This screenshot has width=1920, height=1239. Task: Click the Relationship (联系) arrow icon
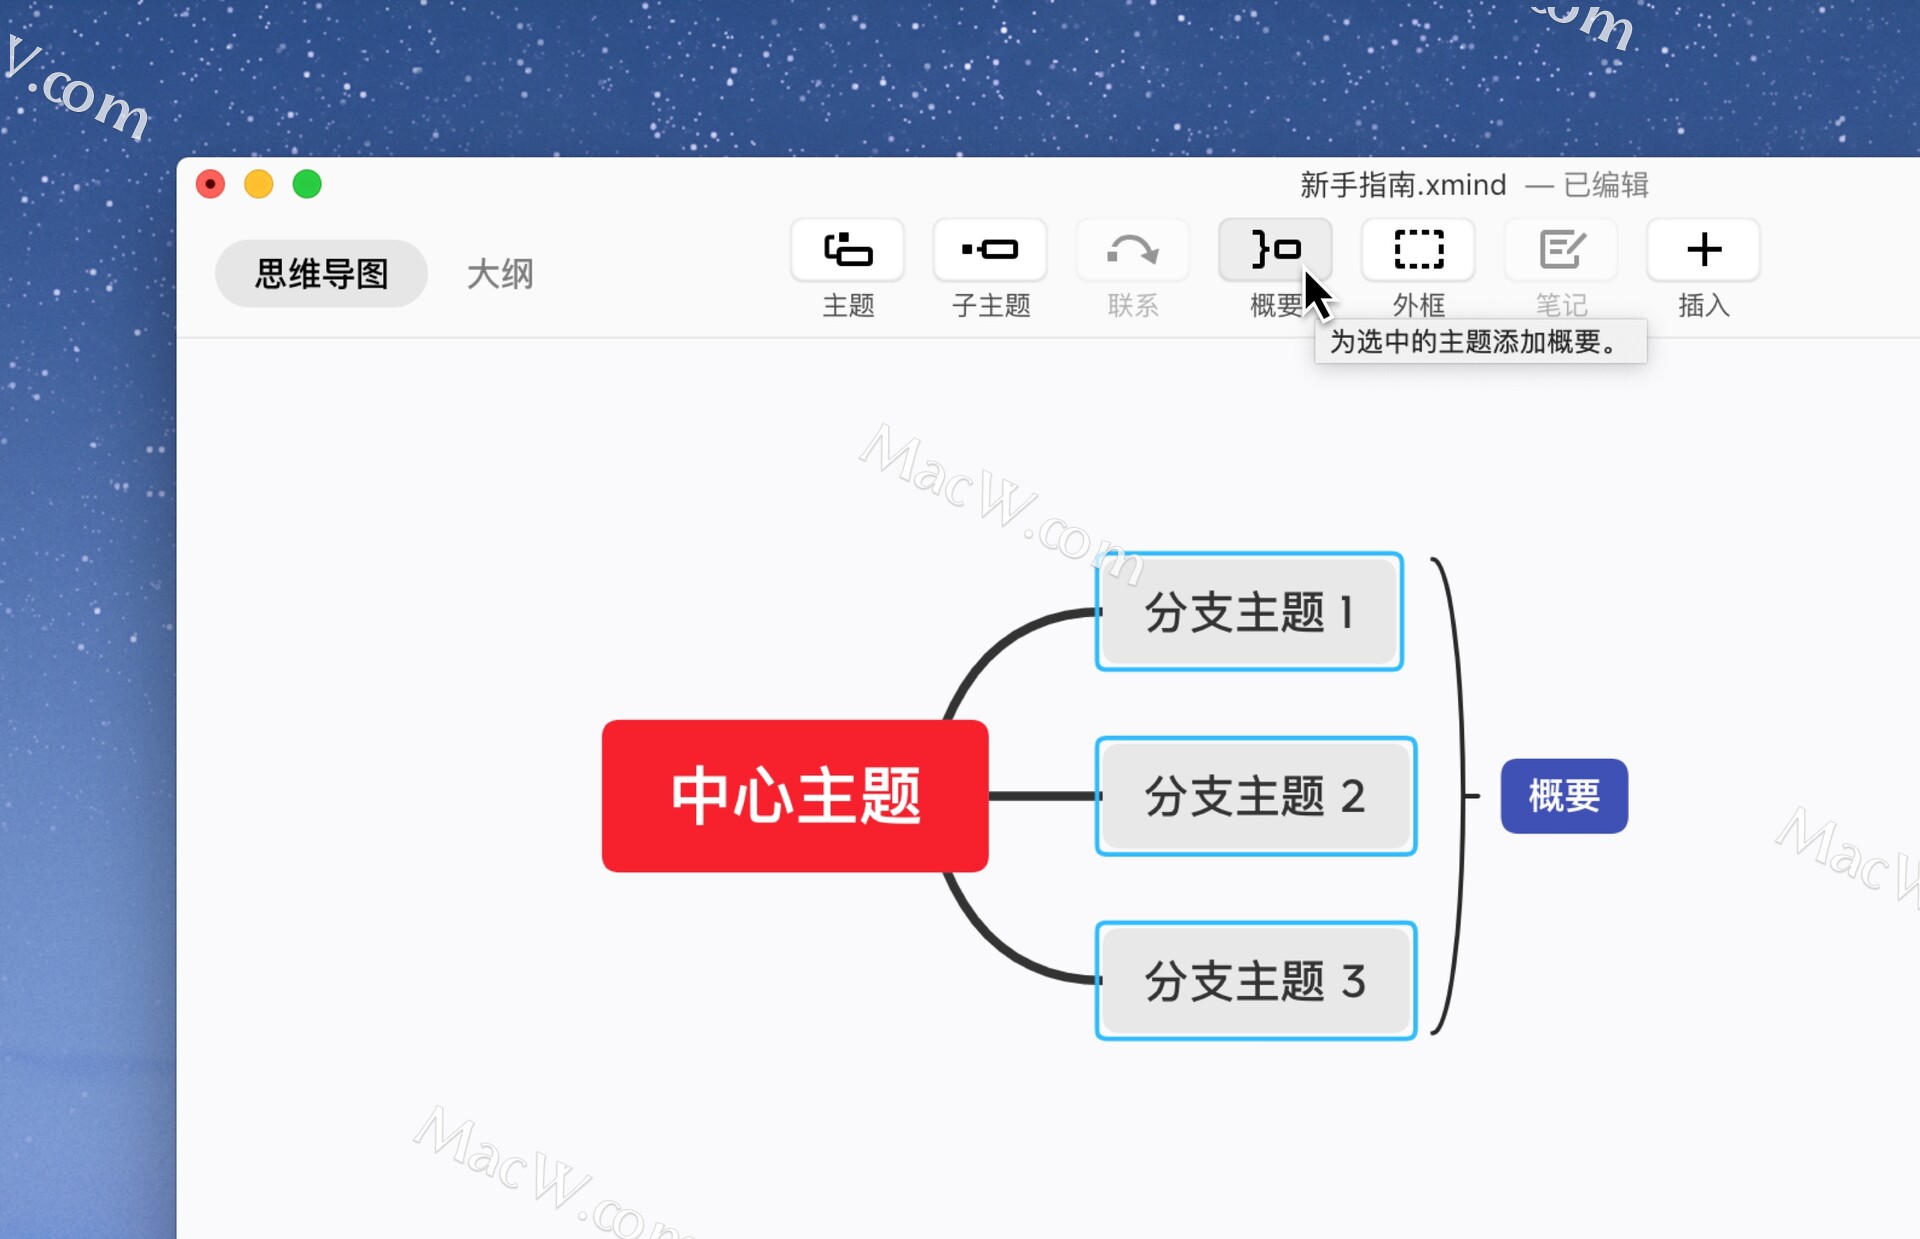coord(1132,250)
